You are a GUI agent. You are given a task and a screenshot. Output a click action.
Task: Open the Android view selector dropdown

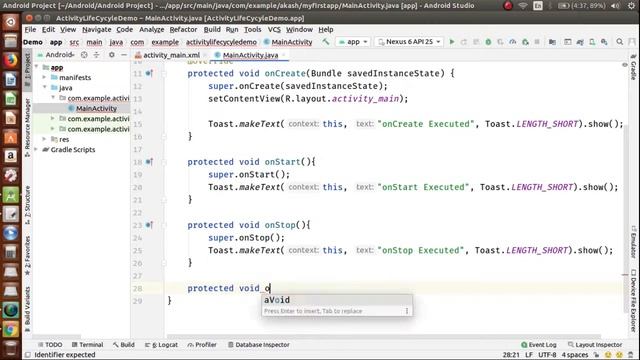tap(56, 55)
